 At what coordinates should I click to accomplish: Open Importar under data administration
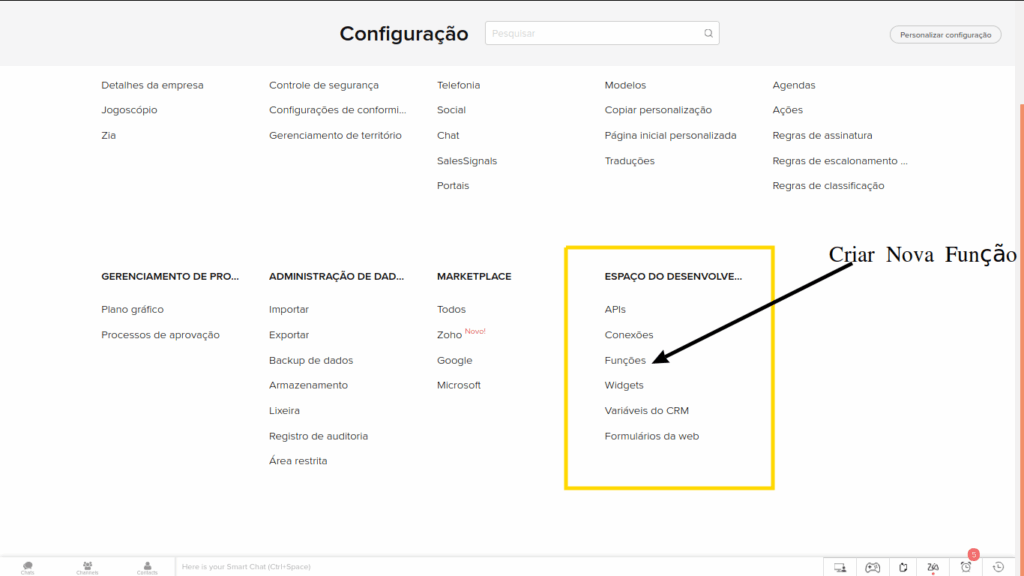(289, 309)
